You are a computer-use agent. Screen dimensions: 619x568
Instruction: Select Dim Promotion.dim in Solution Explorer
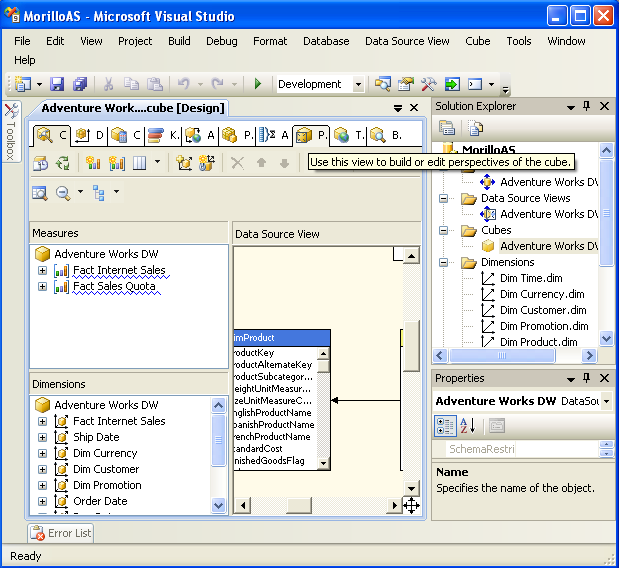(x=544, y=326)
